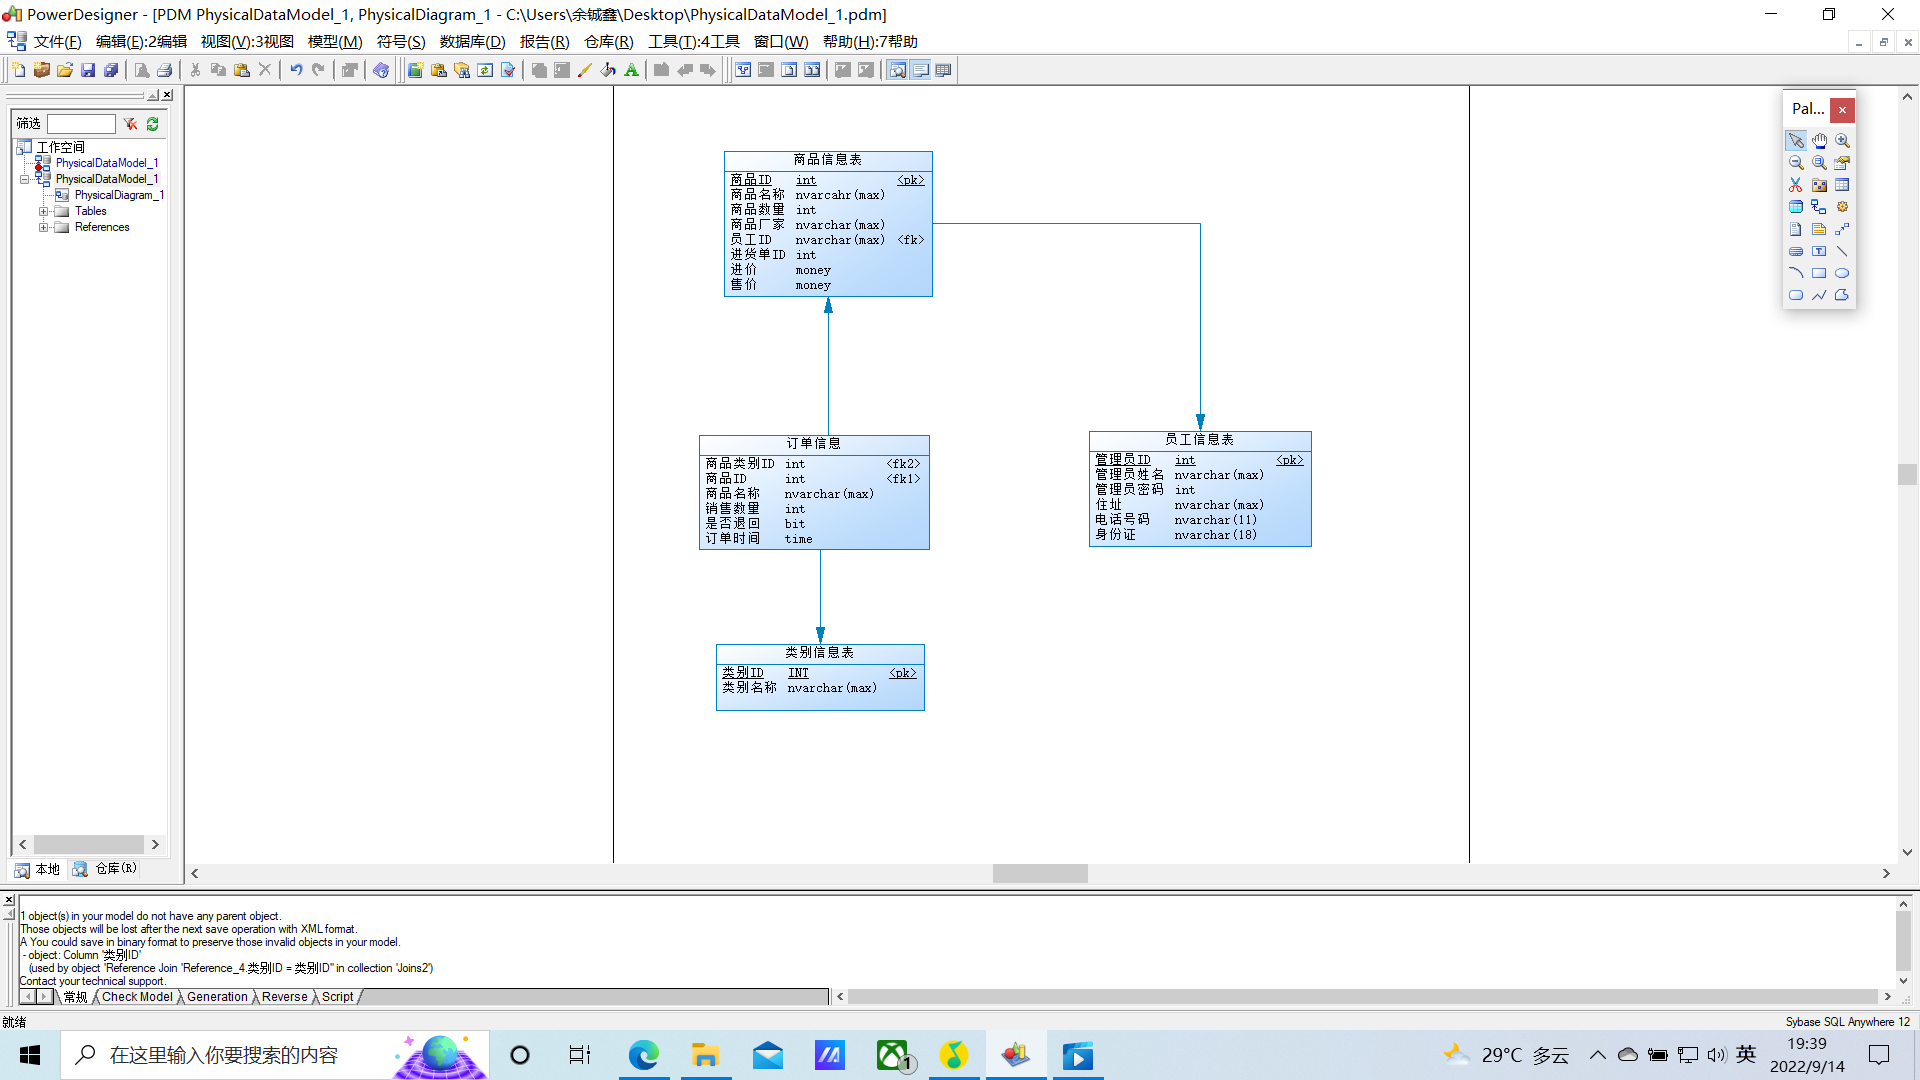This screenshot has height=1080, width=1920.
Task: Click the horizontal scrollbar thumb under diagram
Action: click(1040, 873)
